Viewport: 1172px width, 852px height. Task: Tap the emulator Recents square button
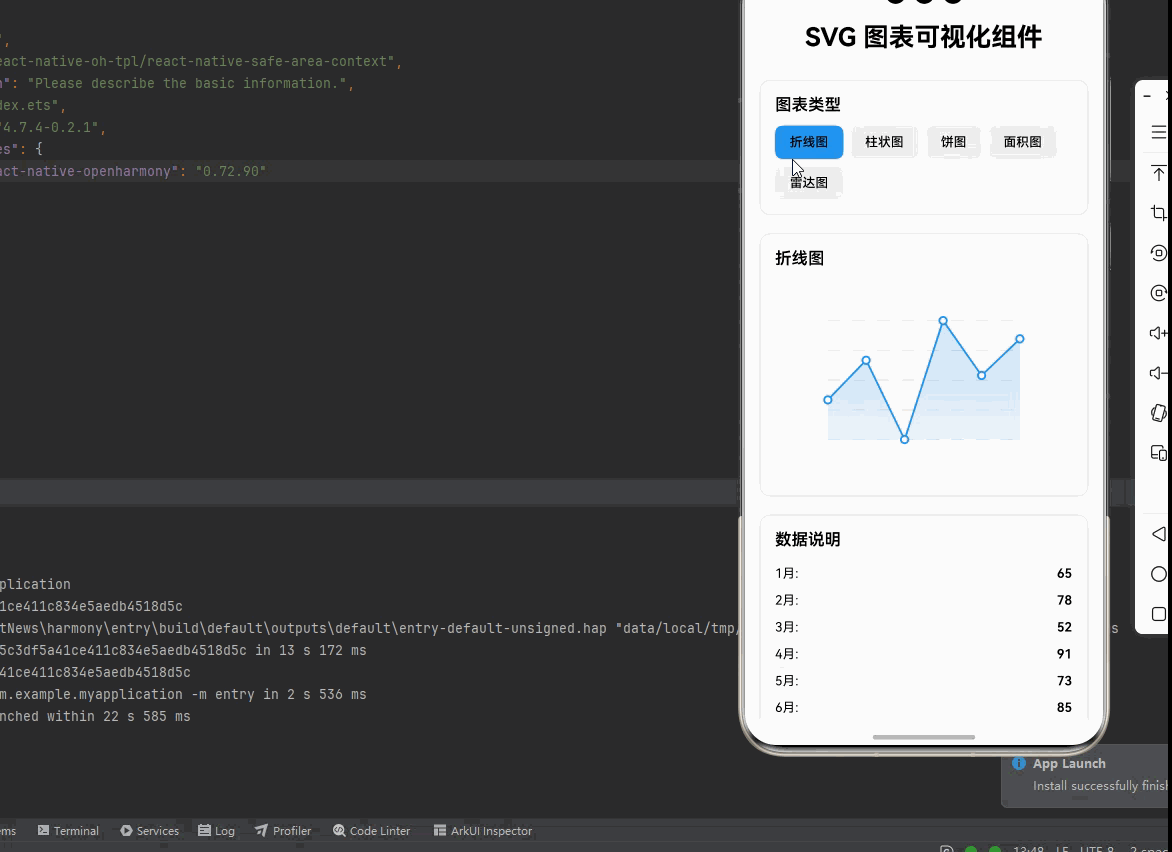(x=1159, y=614)
